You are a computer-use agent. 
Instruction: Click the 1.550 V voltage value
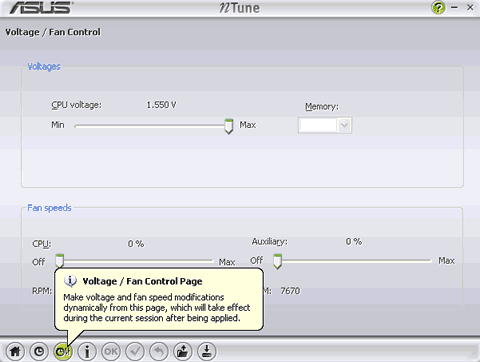click(x=161, y=105)
